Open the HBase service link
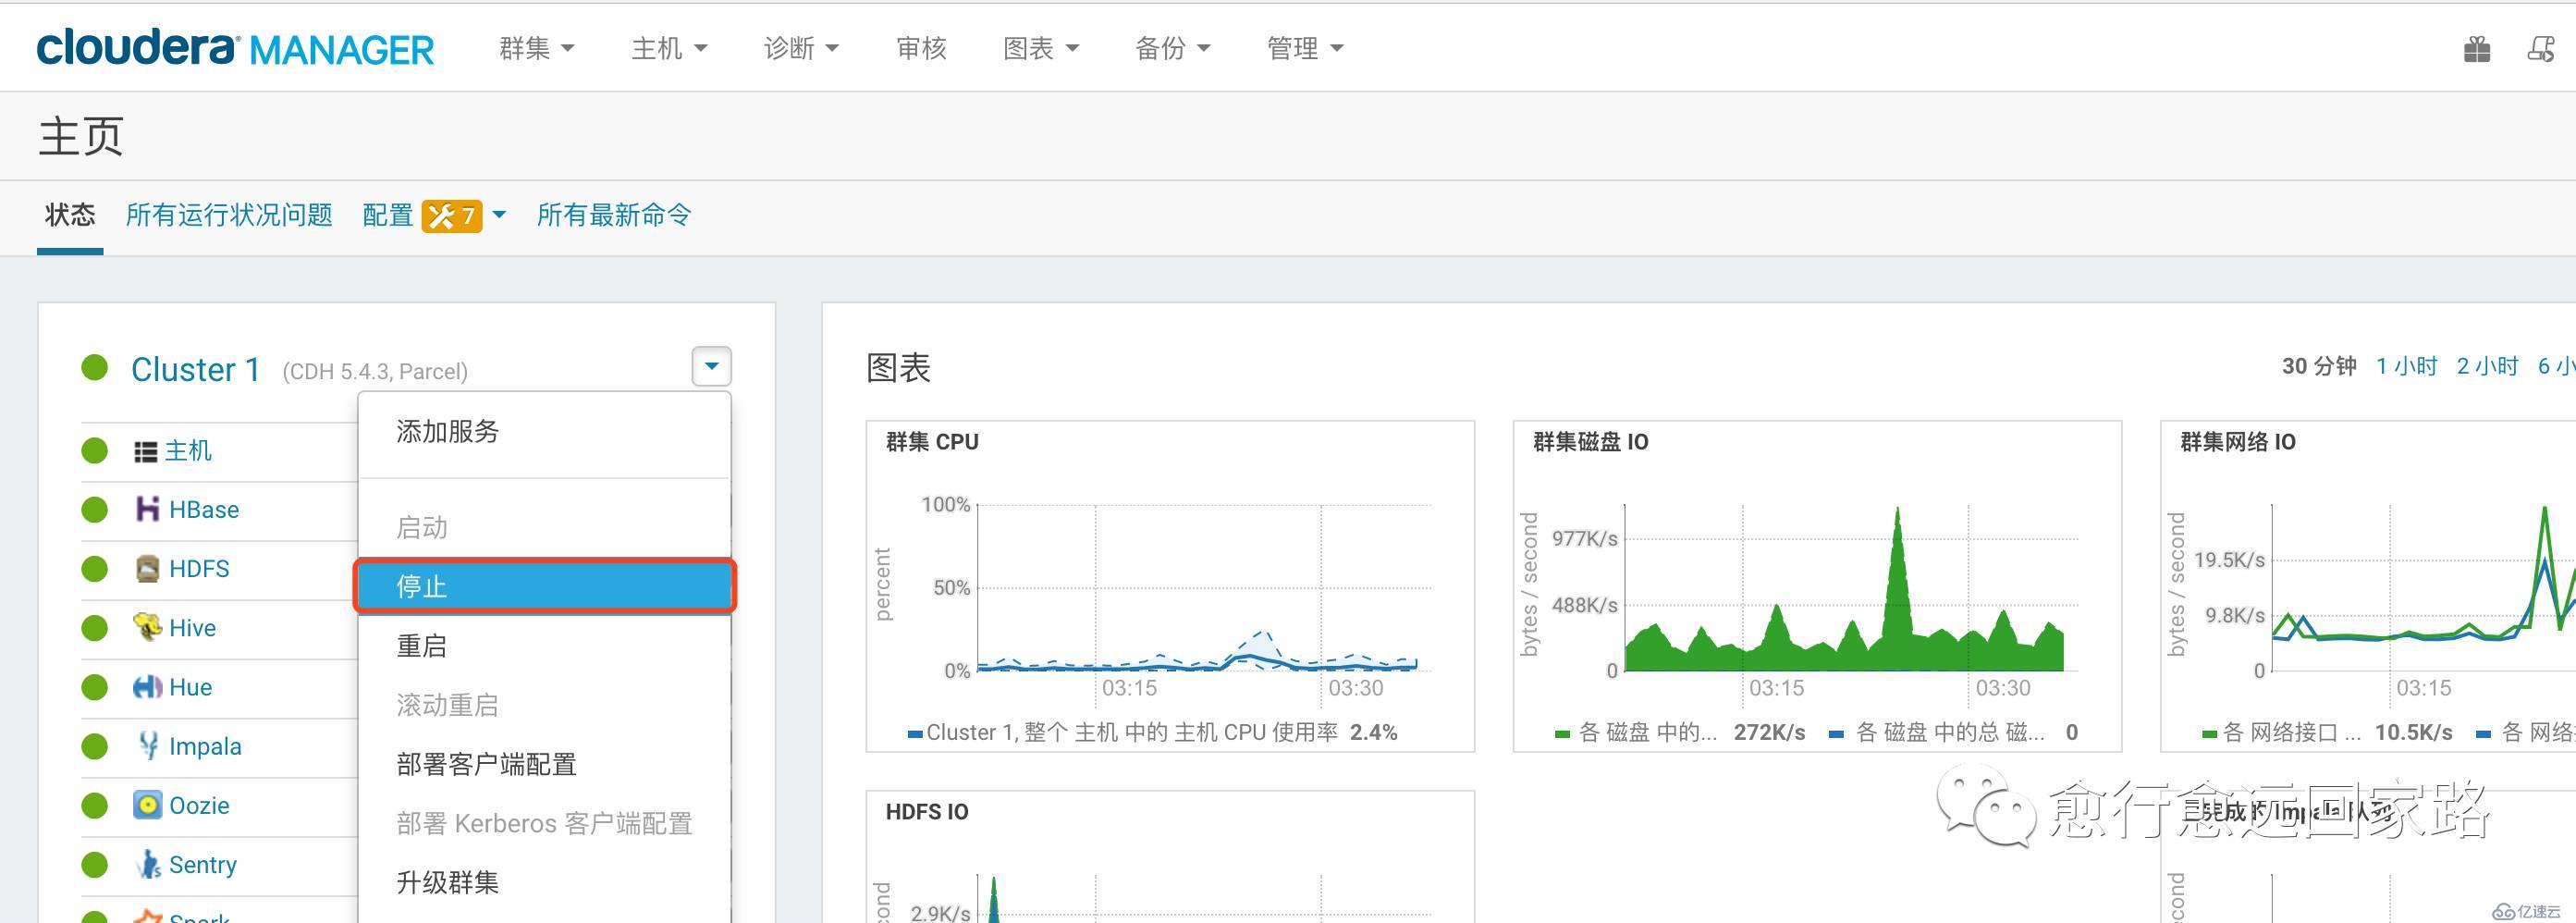Viewport: 2576px width, 923px height. click(x=204, y=509)
